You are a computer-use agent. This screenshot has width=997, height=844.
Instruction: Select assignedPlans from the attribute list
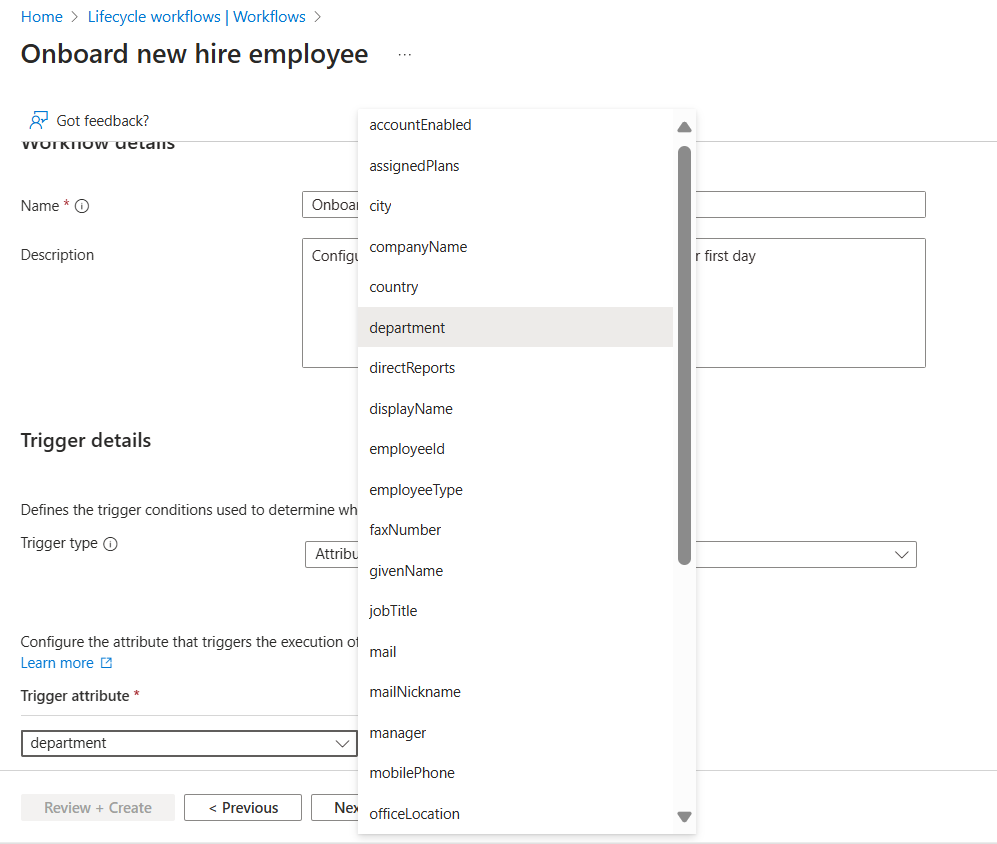[515, 166]
